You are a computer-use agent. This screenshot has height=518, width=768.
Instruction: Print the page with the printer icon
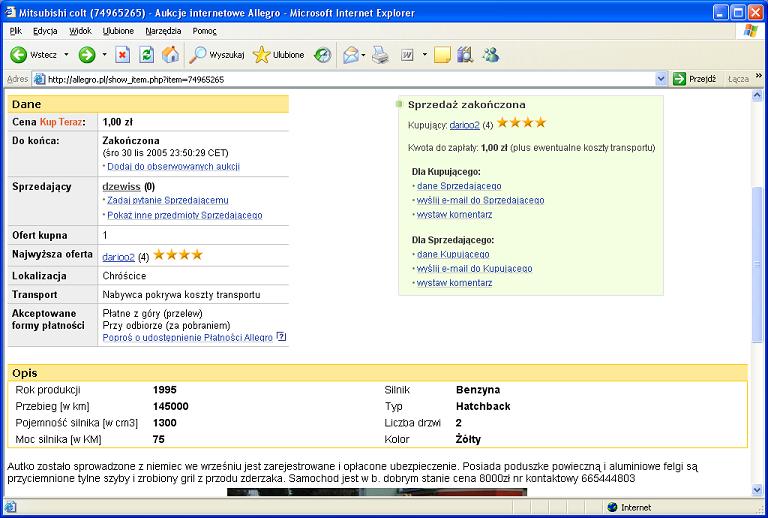click(380, 55)
